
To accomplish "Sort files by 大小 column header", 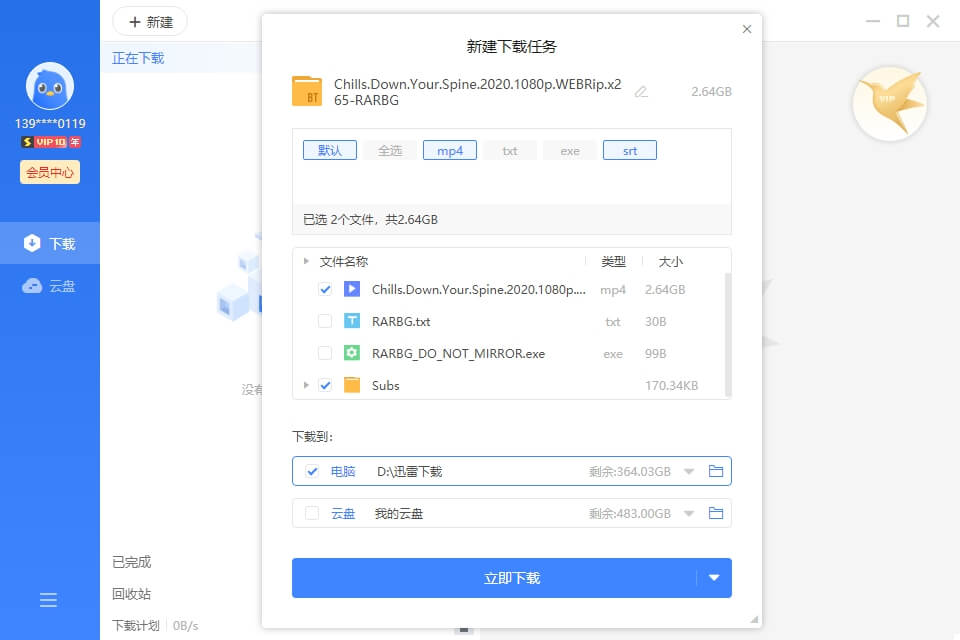I will [x=670, y=262].
